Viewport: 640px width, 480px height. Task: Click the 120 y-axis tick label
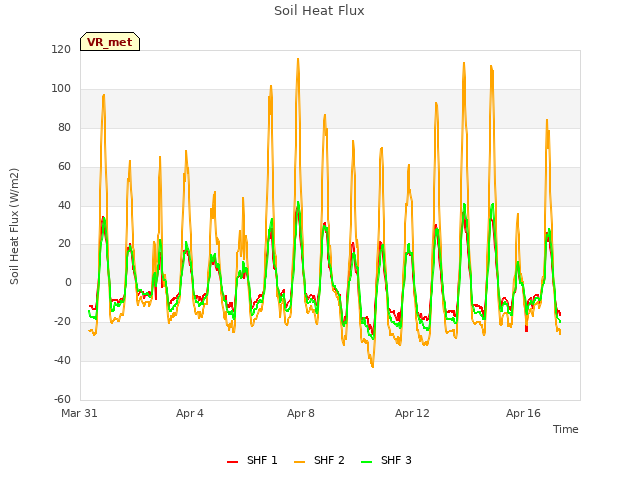[61, 50]
